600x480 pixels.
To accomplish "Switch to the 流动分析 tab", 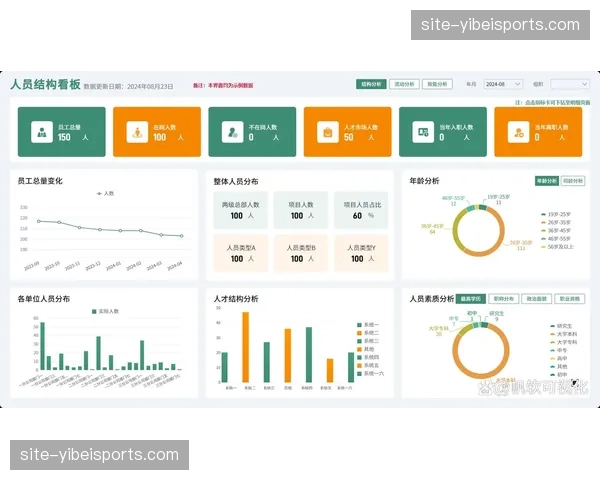I will point(404,85).
